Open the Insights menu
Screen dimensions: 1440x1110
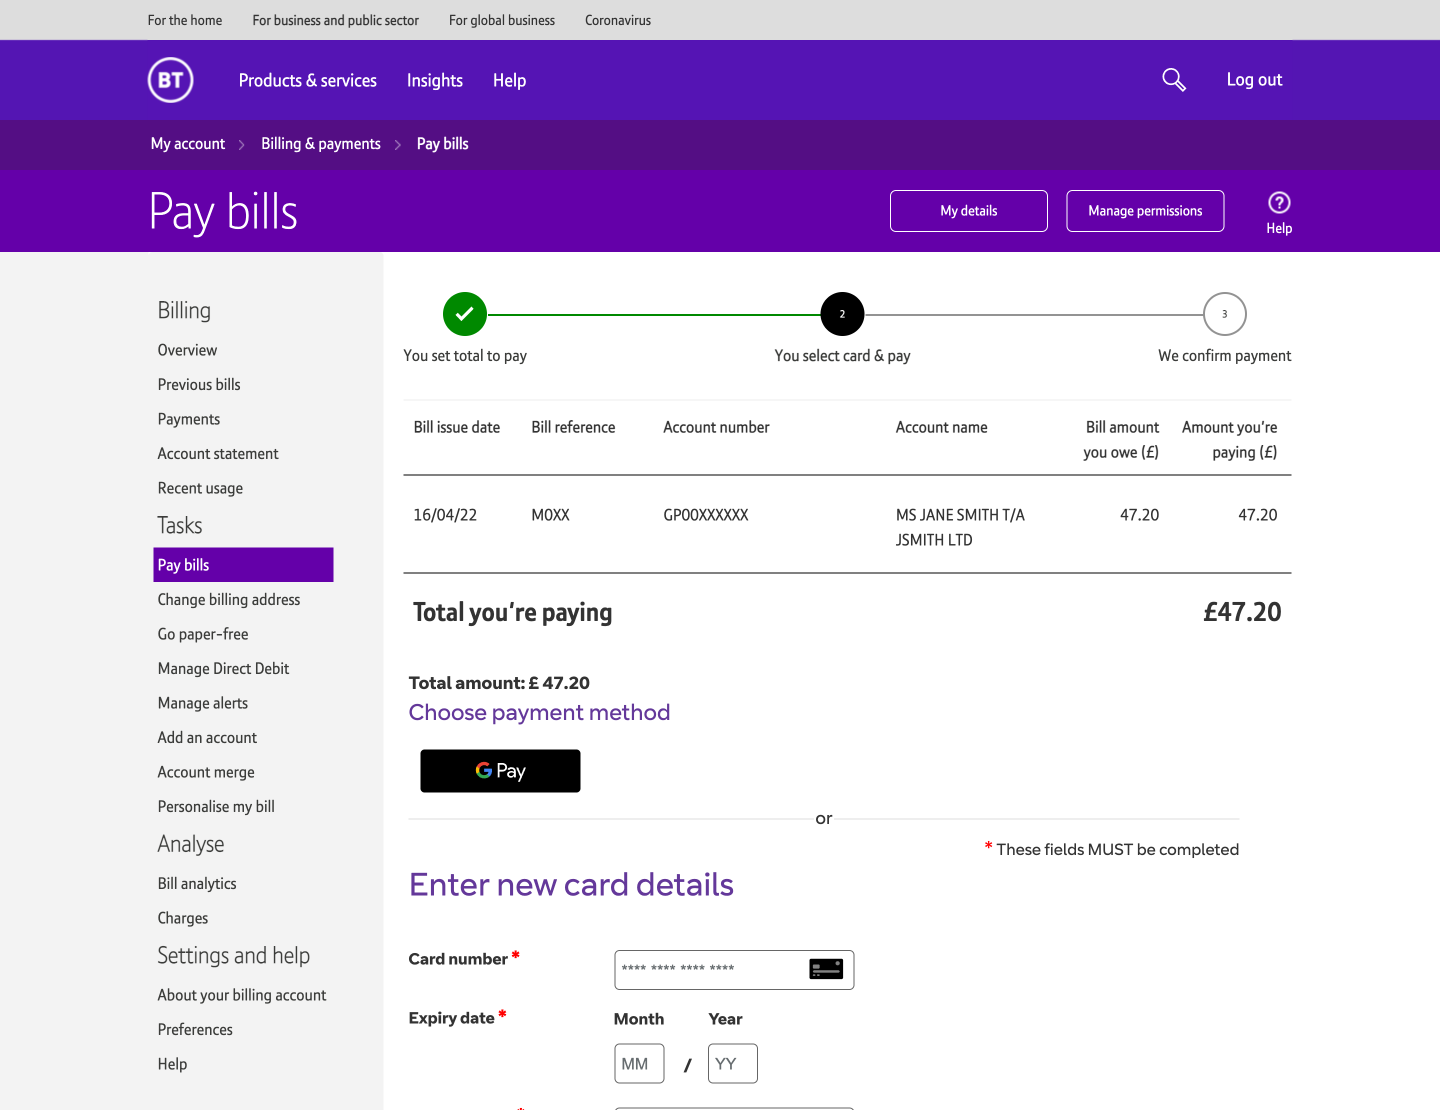tap(435, 81)
